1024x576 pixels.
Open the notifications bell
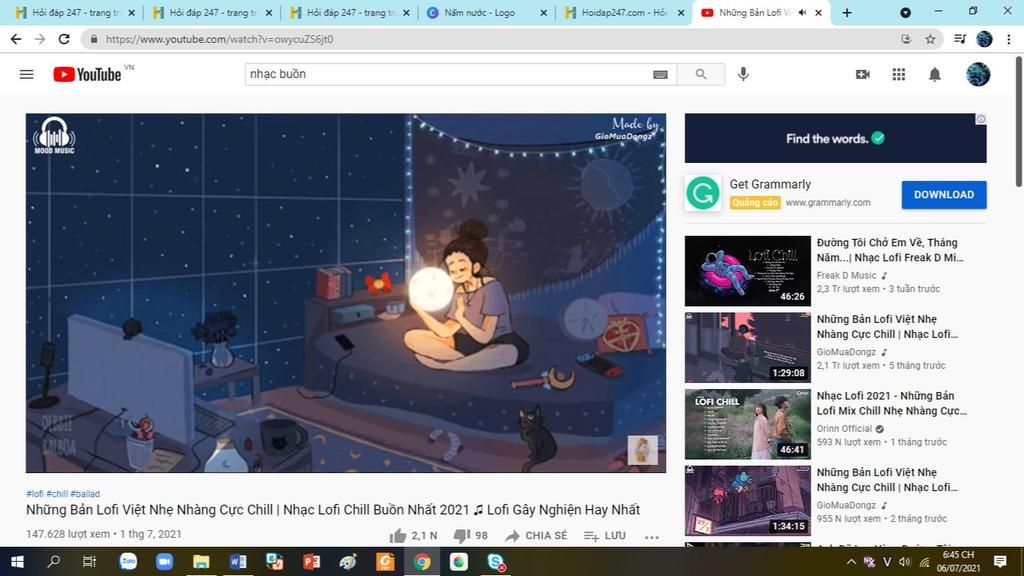pyautogui.click(x=935, y=74)
